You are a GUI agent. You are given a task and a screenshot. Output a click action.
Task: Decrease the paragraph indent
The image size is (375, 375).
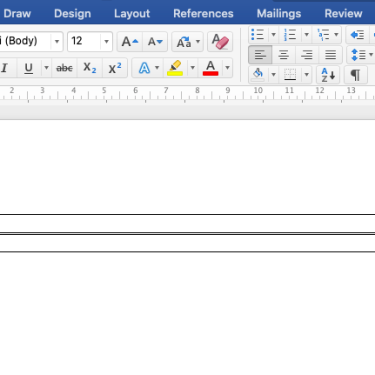click(357, 35)
